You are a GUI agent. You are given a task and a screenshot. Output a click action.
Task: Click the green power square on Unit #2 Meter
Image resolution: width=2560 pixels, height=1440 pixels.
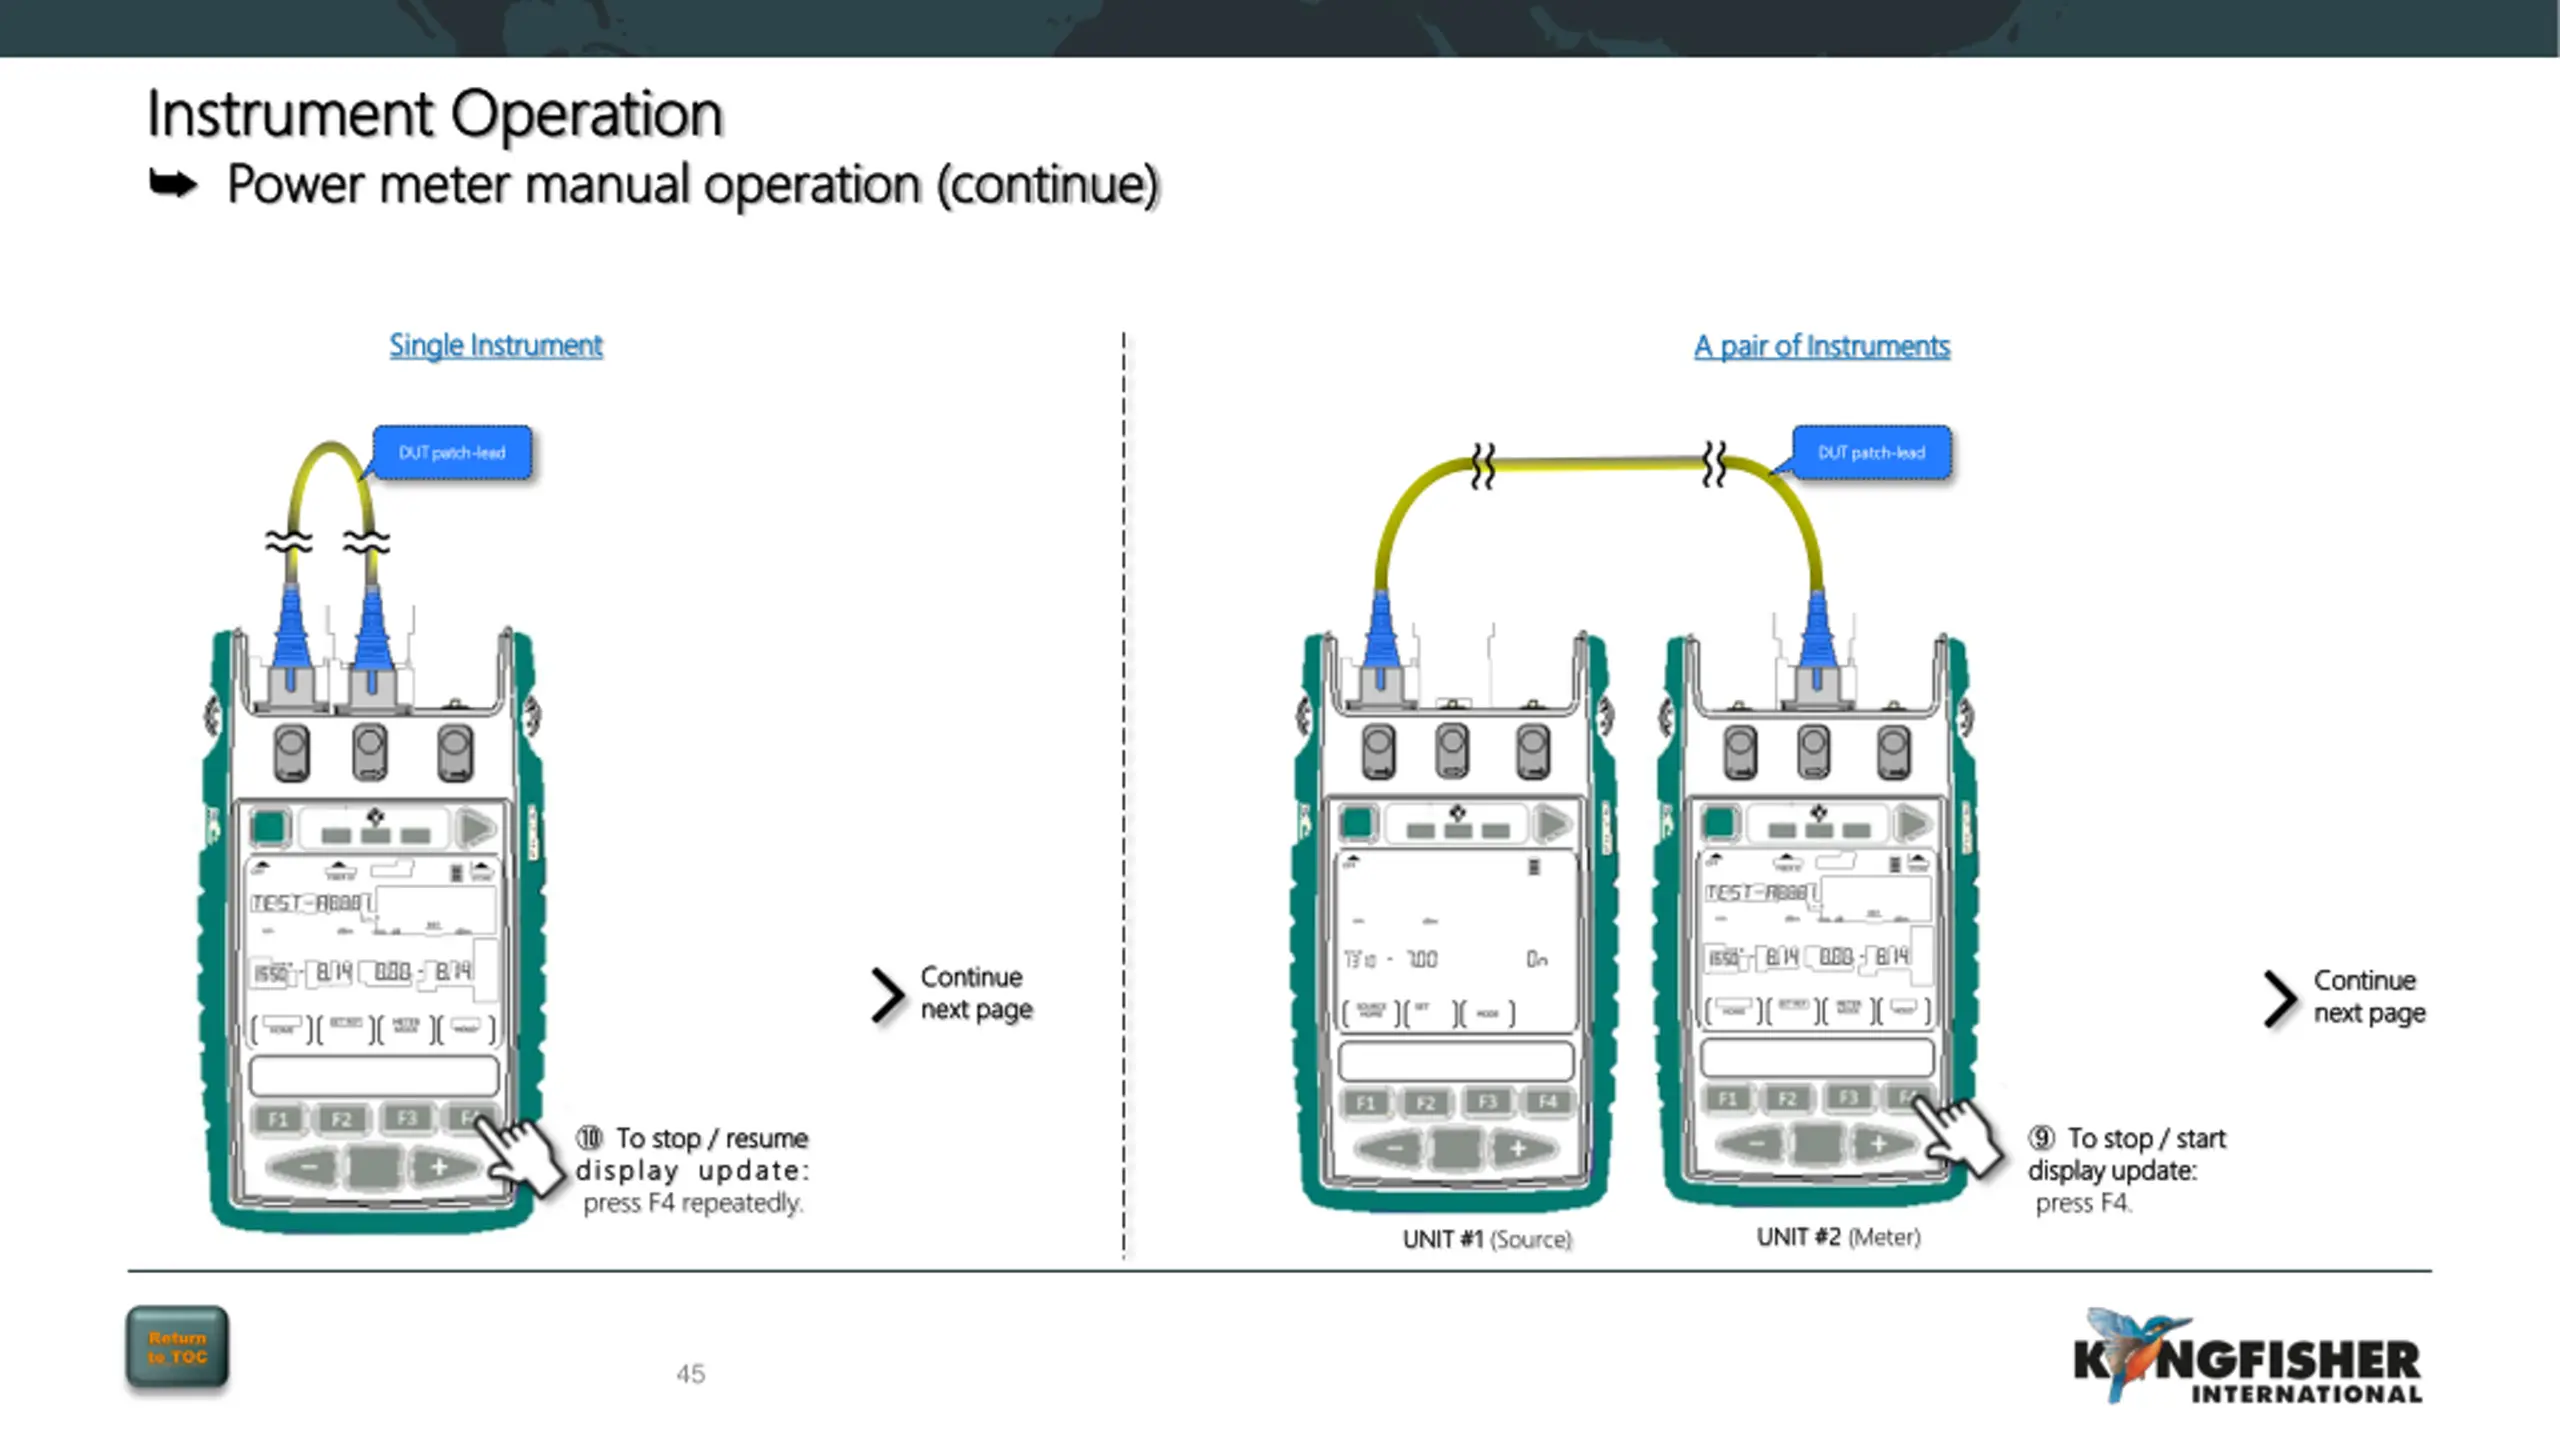coord(1719,823)
